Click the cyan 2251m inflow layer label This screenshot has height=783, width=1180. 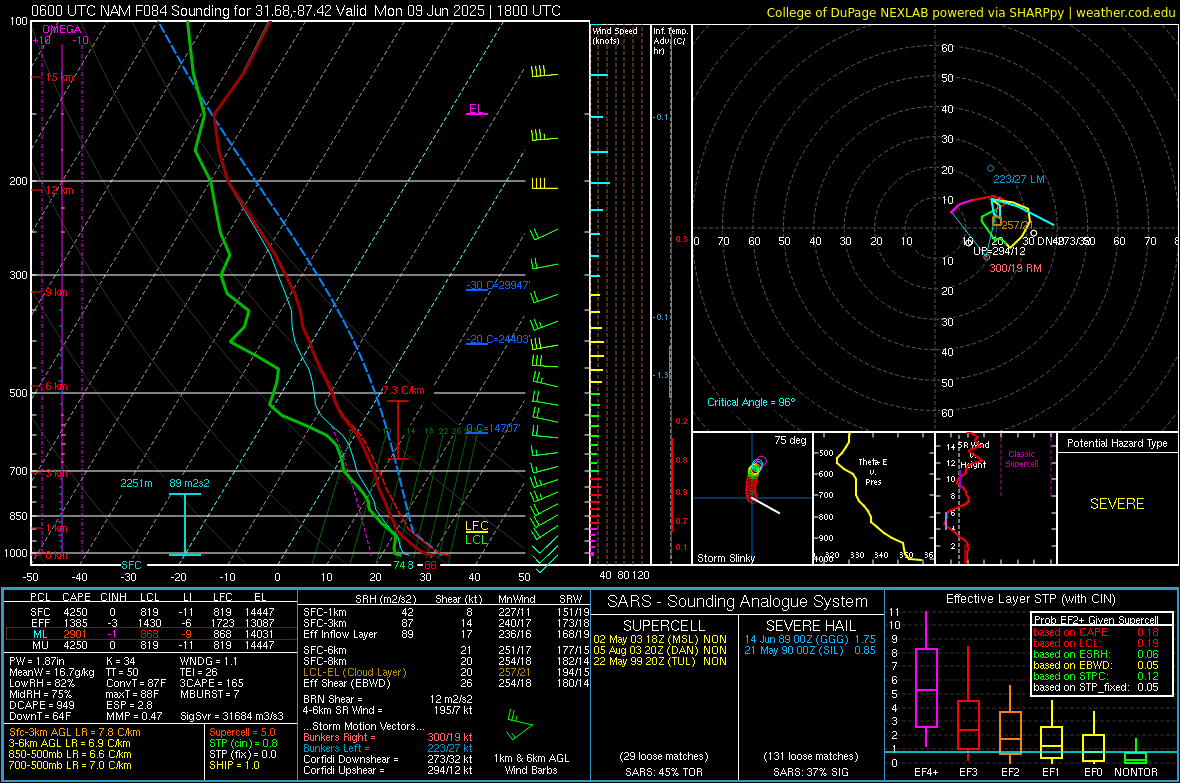[x=136, y=483]
